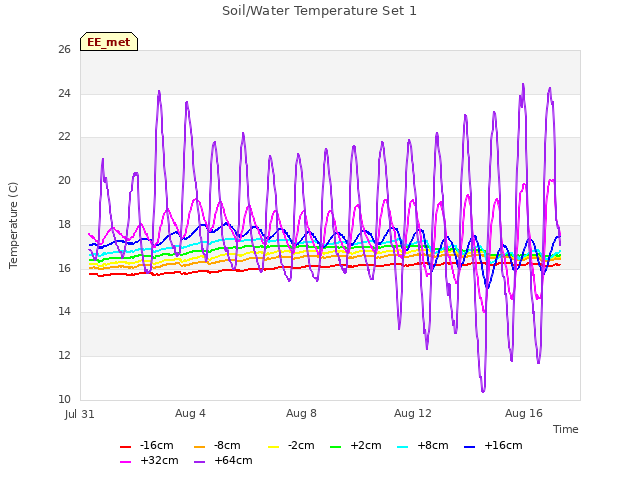Screen dimensions: 640x480
Task: Select the Aug 4 x-axis tick label
Action: [x=190, y=413]
